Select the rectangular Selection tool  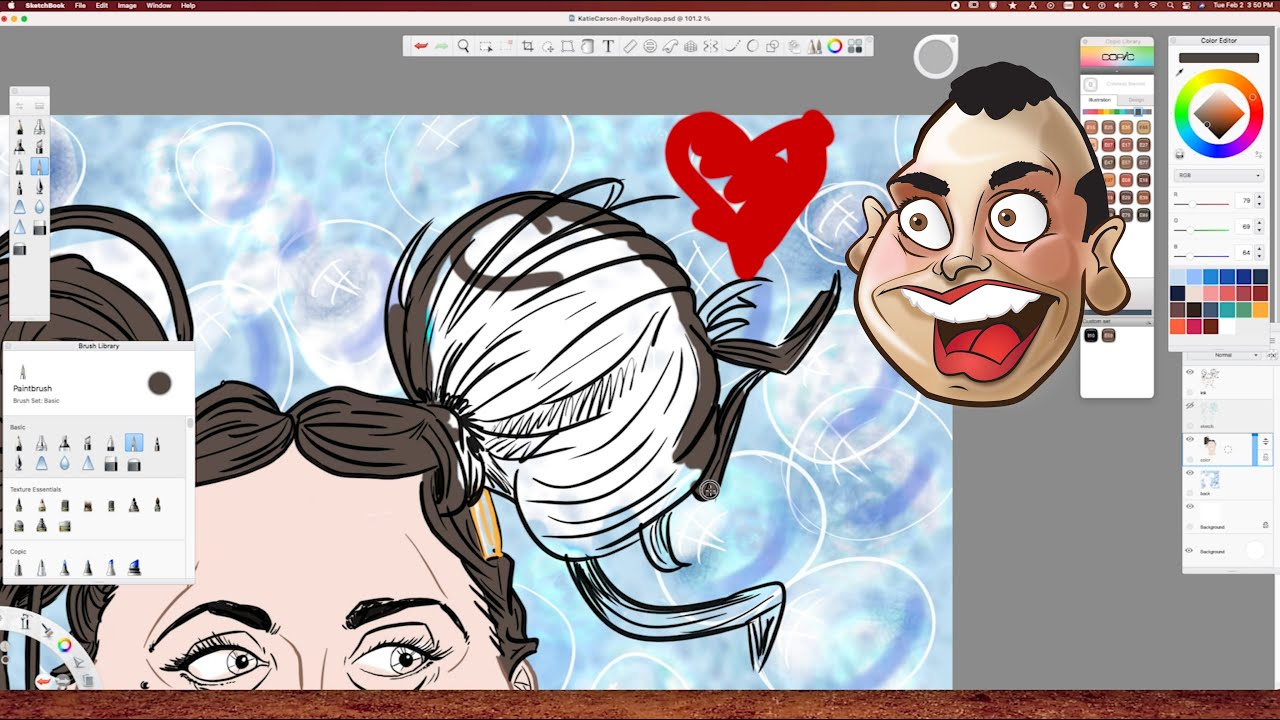[x=486, y=46]
